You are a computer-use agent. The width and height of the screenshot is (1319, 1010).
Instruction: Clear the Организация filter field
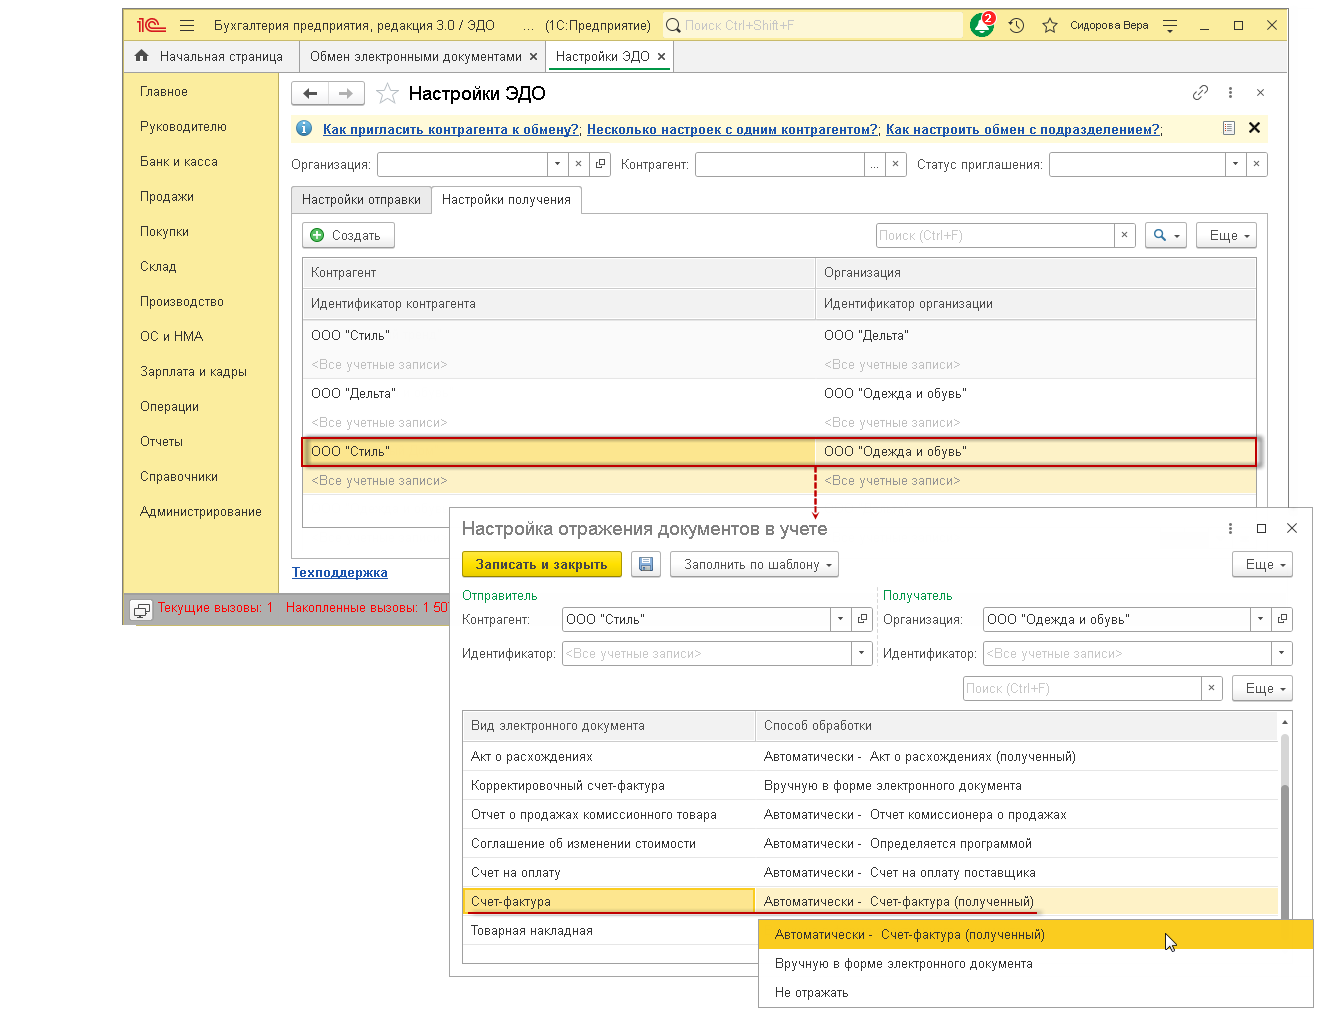point(579,164)
